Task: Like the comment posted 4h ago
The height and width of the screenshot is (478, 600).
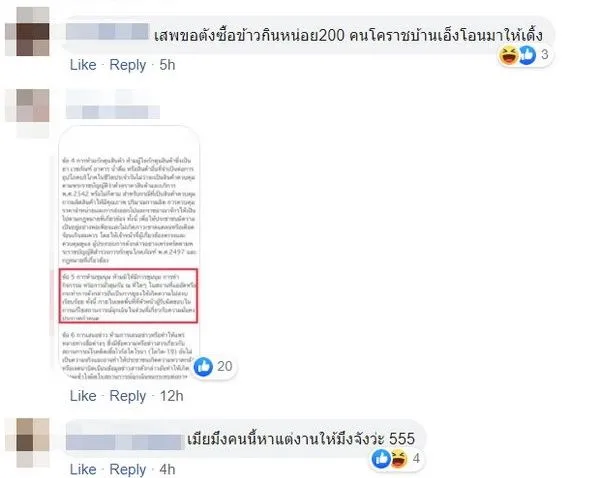Action: click(x=83, y=469)
